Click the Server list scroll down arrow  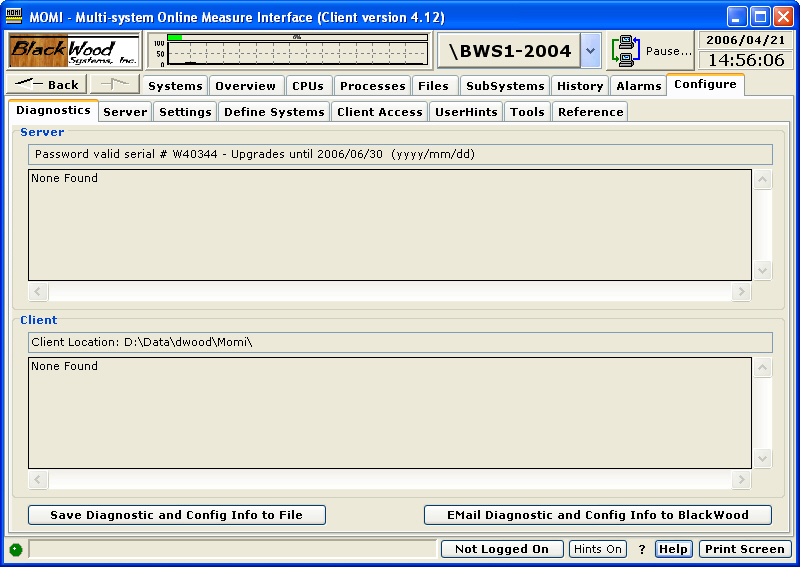point(762,270)
